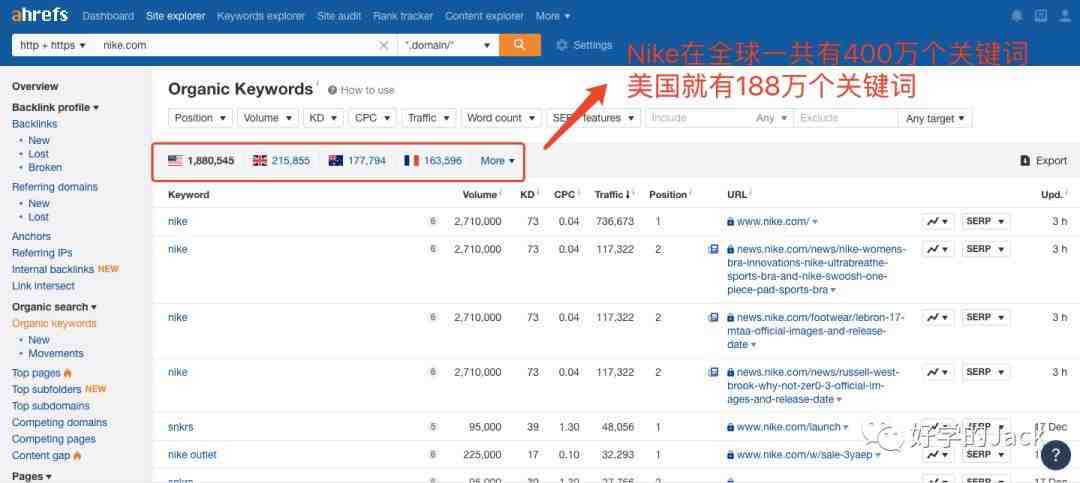Sort by the Volume column header
The height and width of the screenshot is (483, 1080).
[x=482, y=194]
